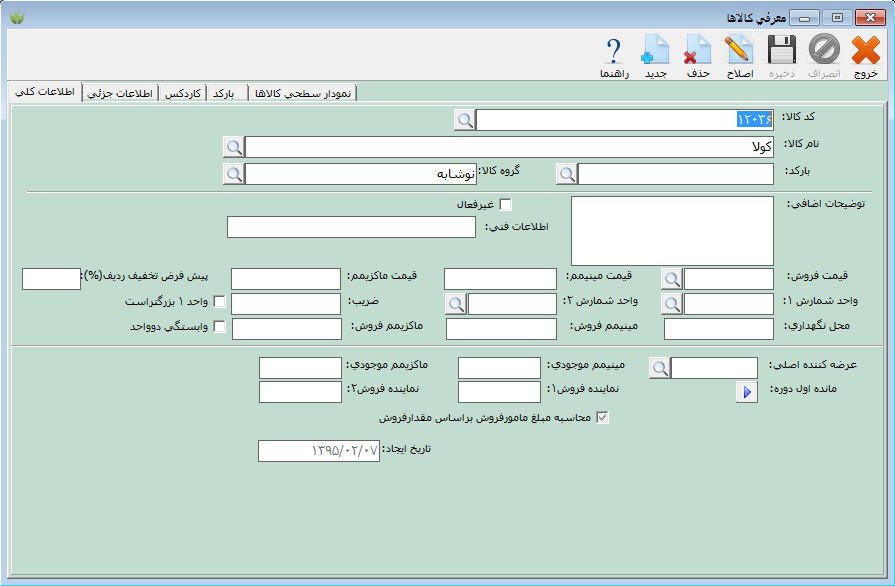The height and width of the screenshot is (586, 895).
Task: Click the lookup icon beside گروه کالا field
Action: 233,174
